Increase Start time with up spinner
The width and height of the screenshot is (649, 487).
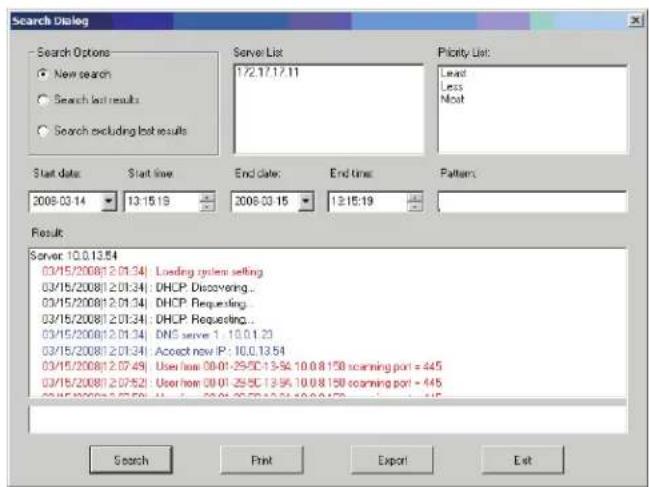(x=207, y=197)
